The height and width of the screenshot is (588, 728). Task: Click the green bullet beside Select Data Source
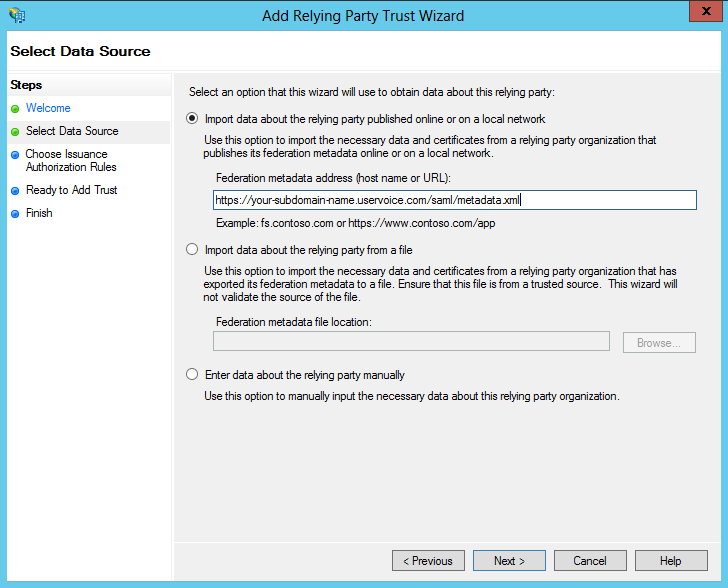tap(15, 132)
